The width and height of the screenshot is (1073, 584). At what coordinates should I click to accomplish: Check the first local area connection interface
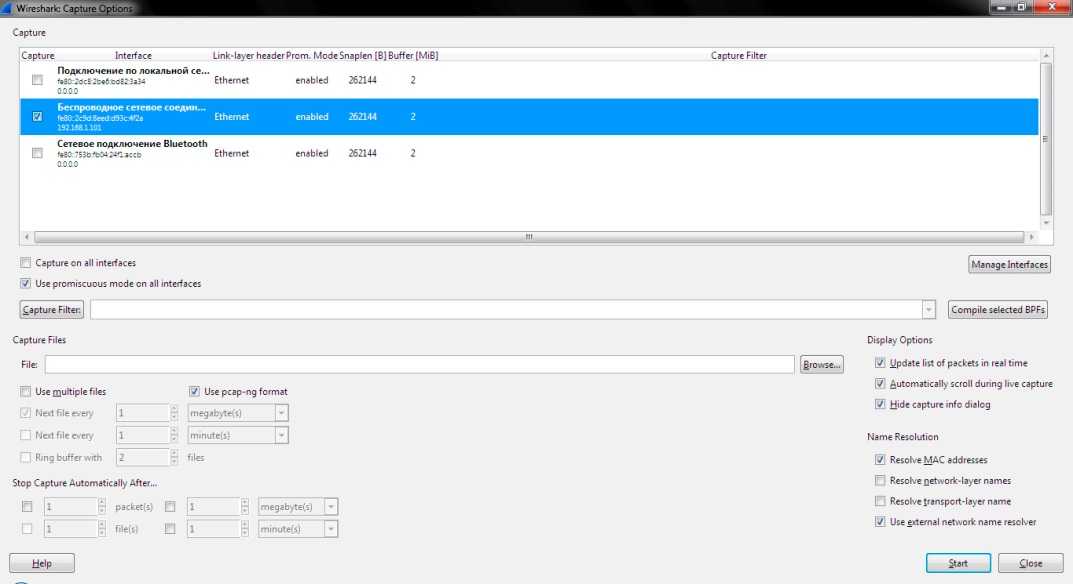(x=37, y=80)
